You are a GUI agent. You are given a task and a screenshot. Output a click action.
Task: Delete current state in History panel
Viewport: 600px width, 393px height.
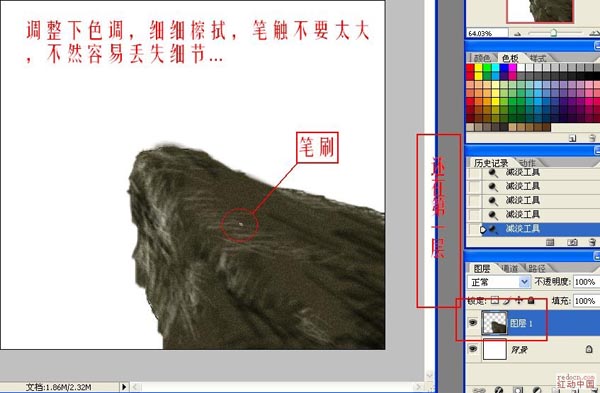click(x=592, y=242)
